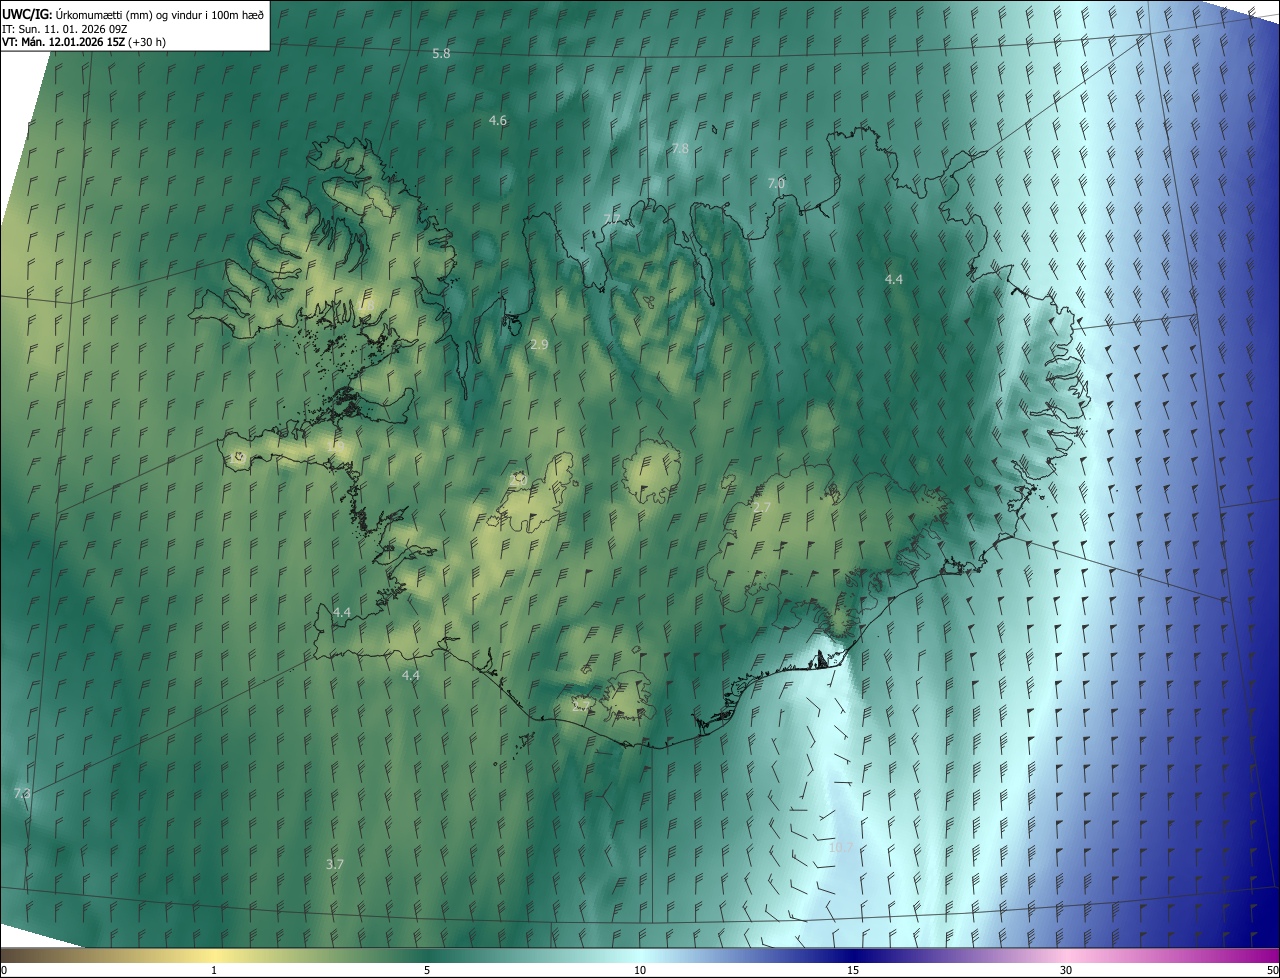Image resolution: width=1280 pixels, height=978 pixels.
Task: Click the 'VT: Mán. 12.01.2026 15Z' valid time
Action: pyautogui.click(x=83, y=42)
